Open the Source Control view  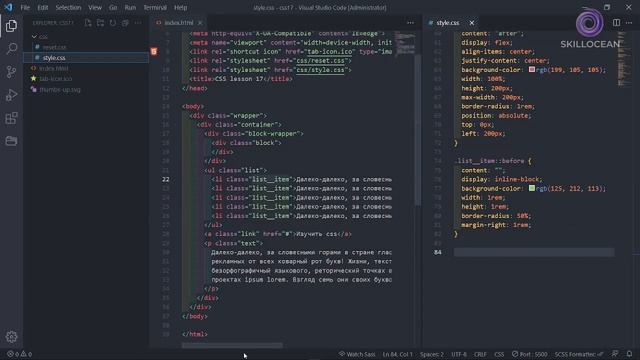coord(11,72)
